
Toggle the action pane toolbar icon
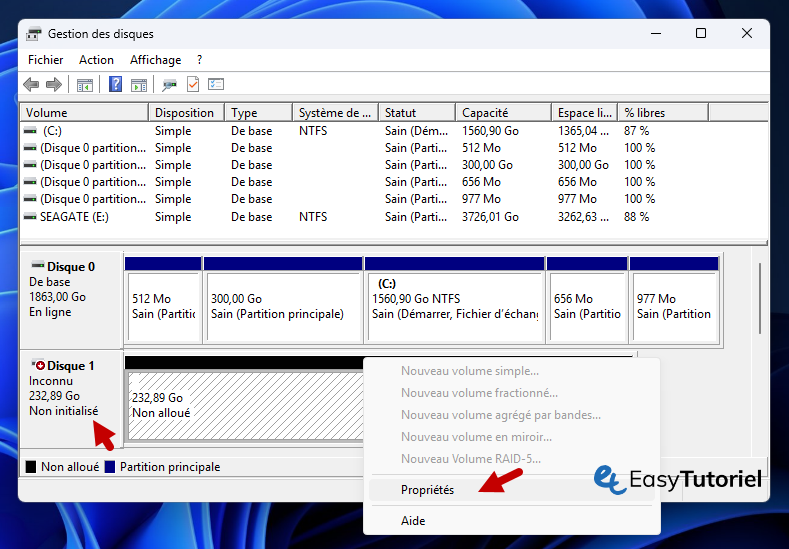(x=139, y=85)
